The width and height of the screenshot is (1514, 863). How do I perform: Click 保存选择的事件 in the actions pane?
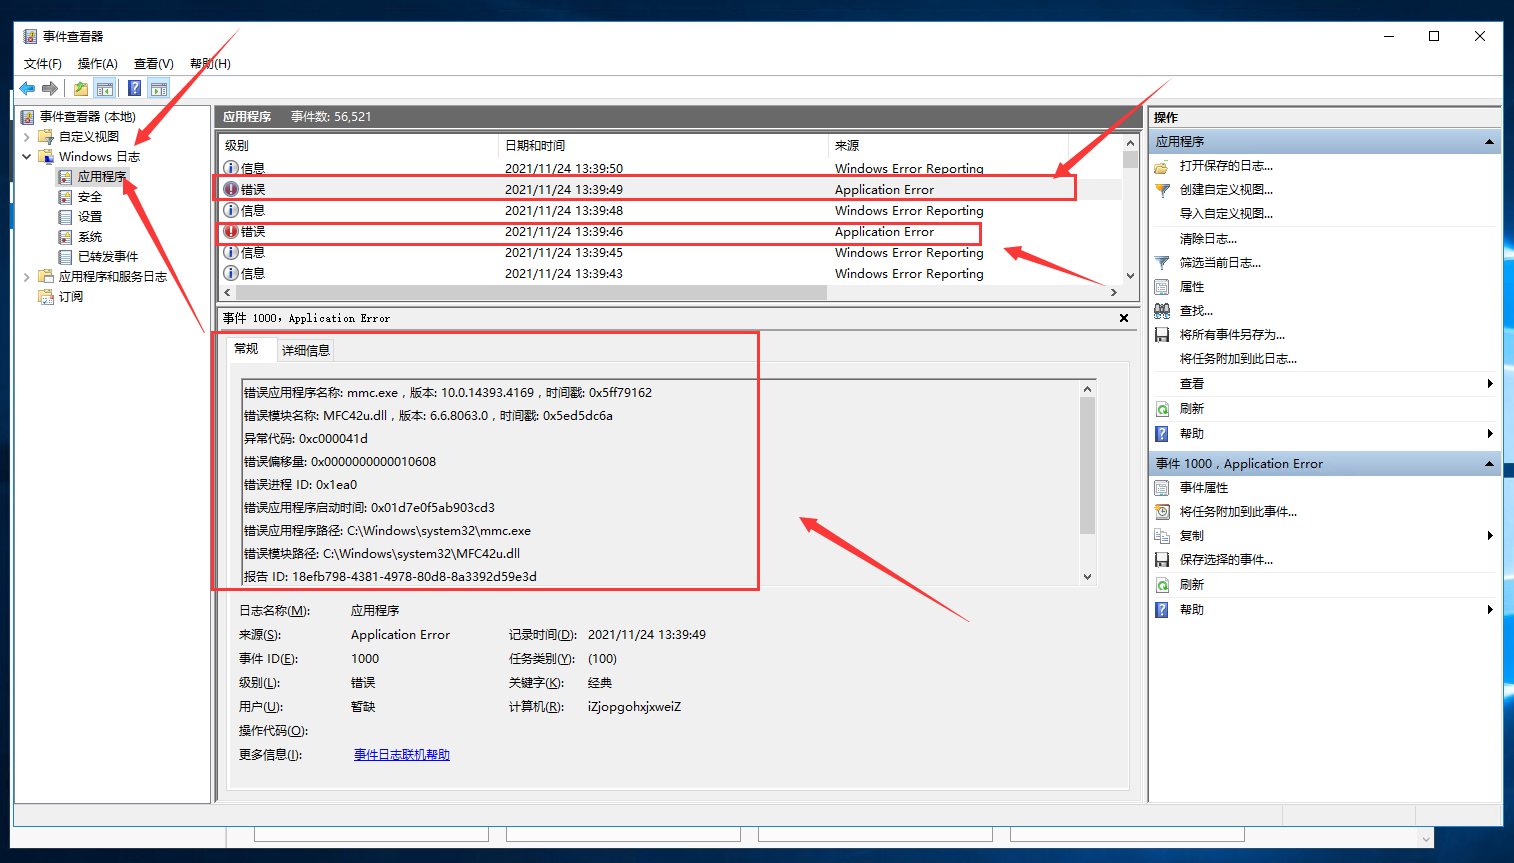click(1225, 560)
